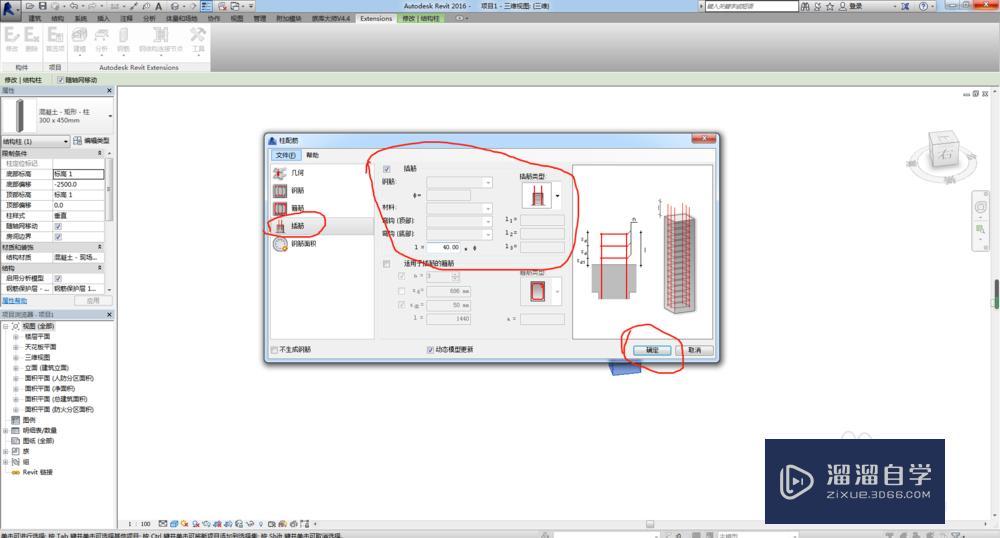1000x538 pixels.
Task: Toggle the 房间边界 checkbox in properties
Action: tap(58, 236)
